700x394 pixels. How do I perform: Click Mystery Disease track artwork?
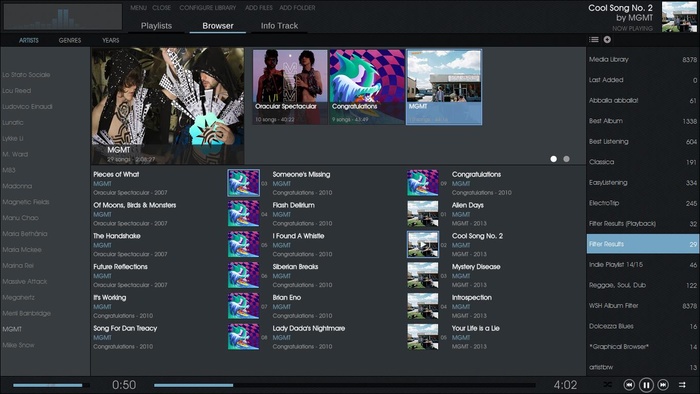(423, 275)
